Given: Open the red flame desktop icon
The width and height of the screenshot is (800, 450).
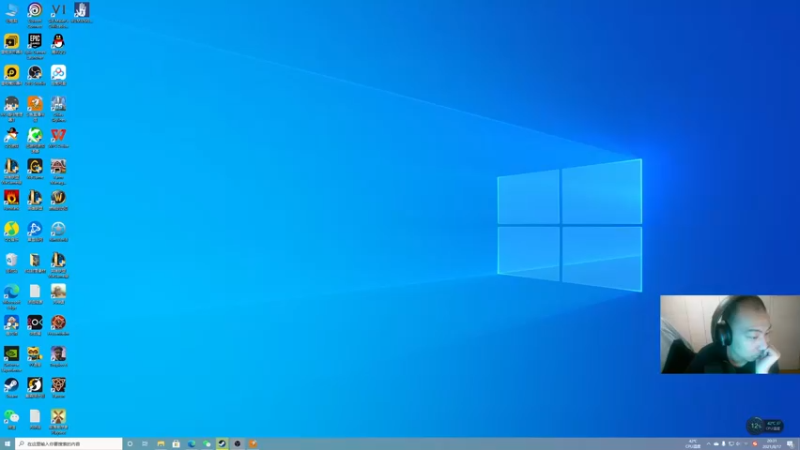Looking at the screenshot, I should [x=11, y=199].
